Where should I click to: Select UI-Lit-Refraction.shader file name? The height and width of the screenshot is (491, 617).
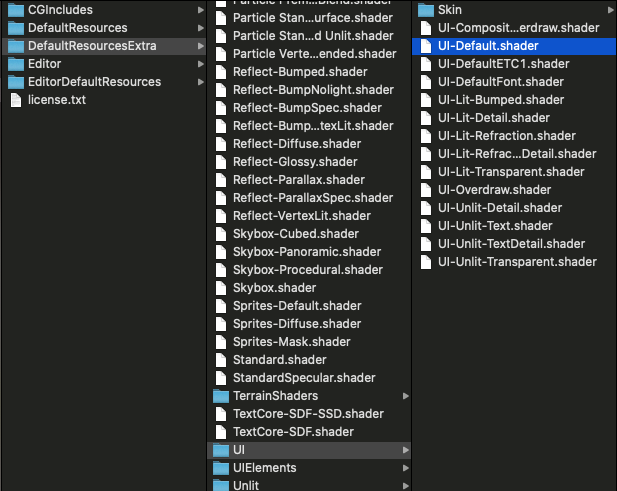click(x=507, y=136)
